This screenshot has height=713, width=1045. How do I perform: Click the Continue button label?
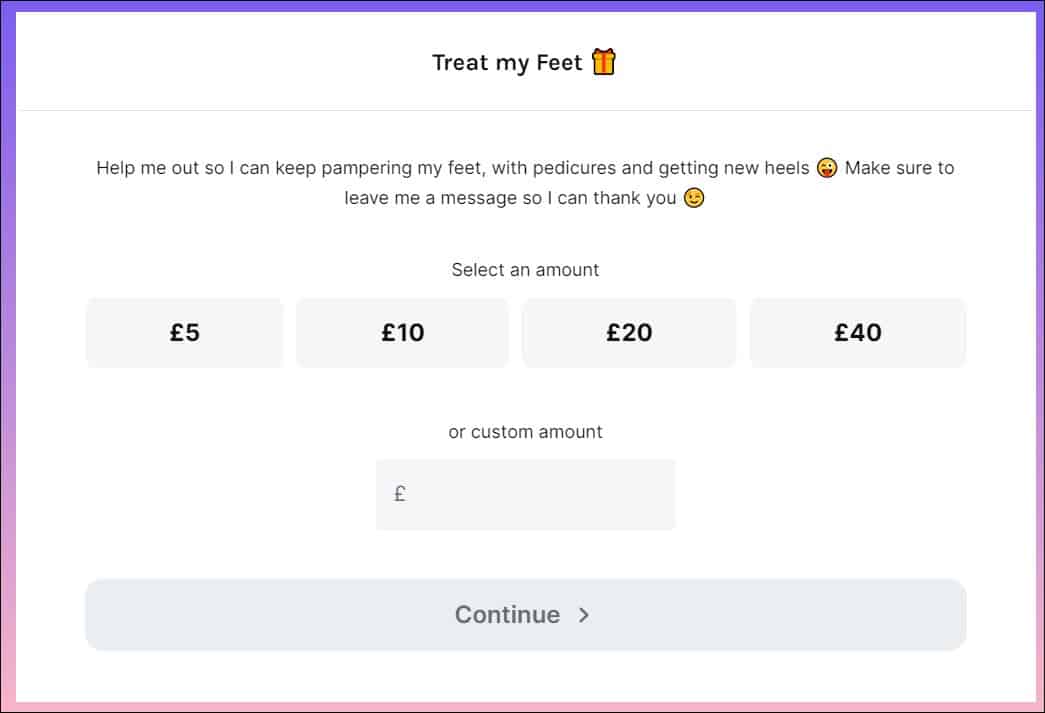point(507,614)
